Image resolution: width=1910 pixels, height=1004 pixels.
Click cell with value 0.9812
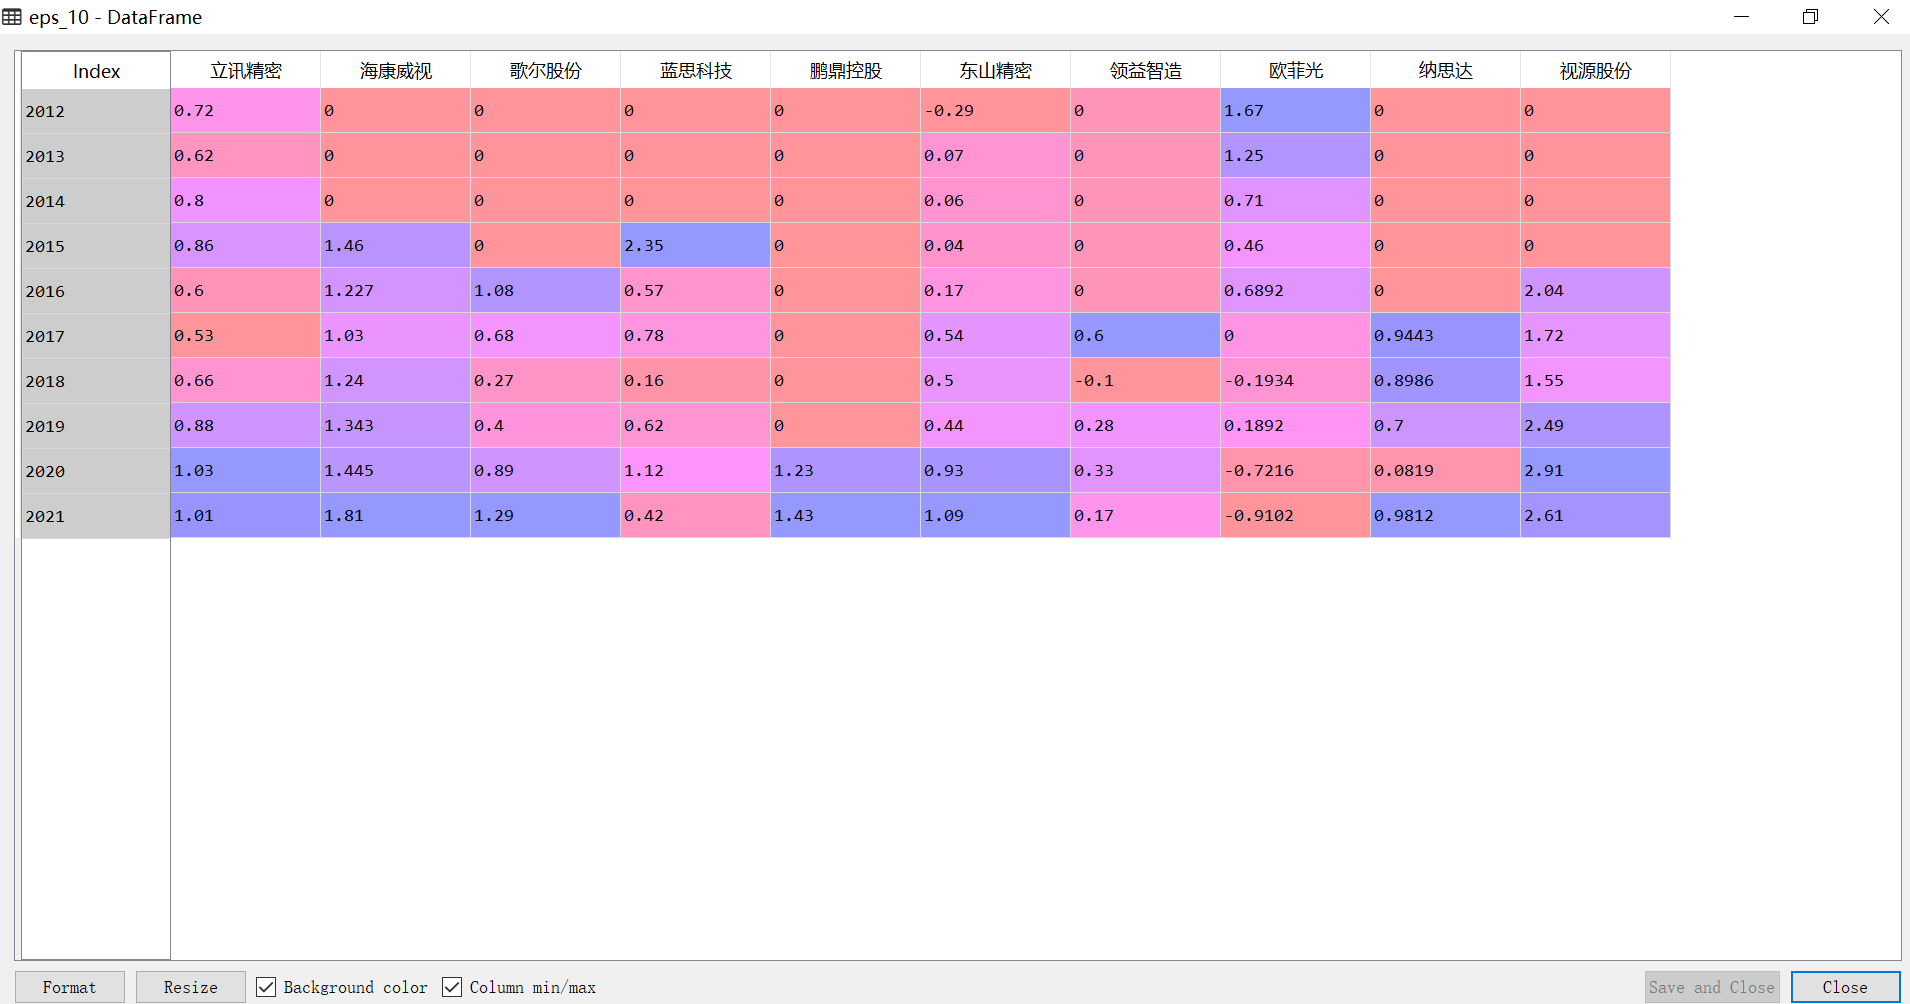1446,515
